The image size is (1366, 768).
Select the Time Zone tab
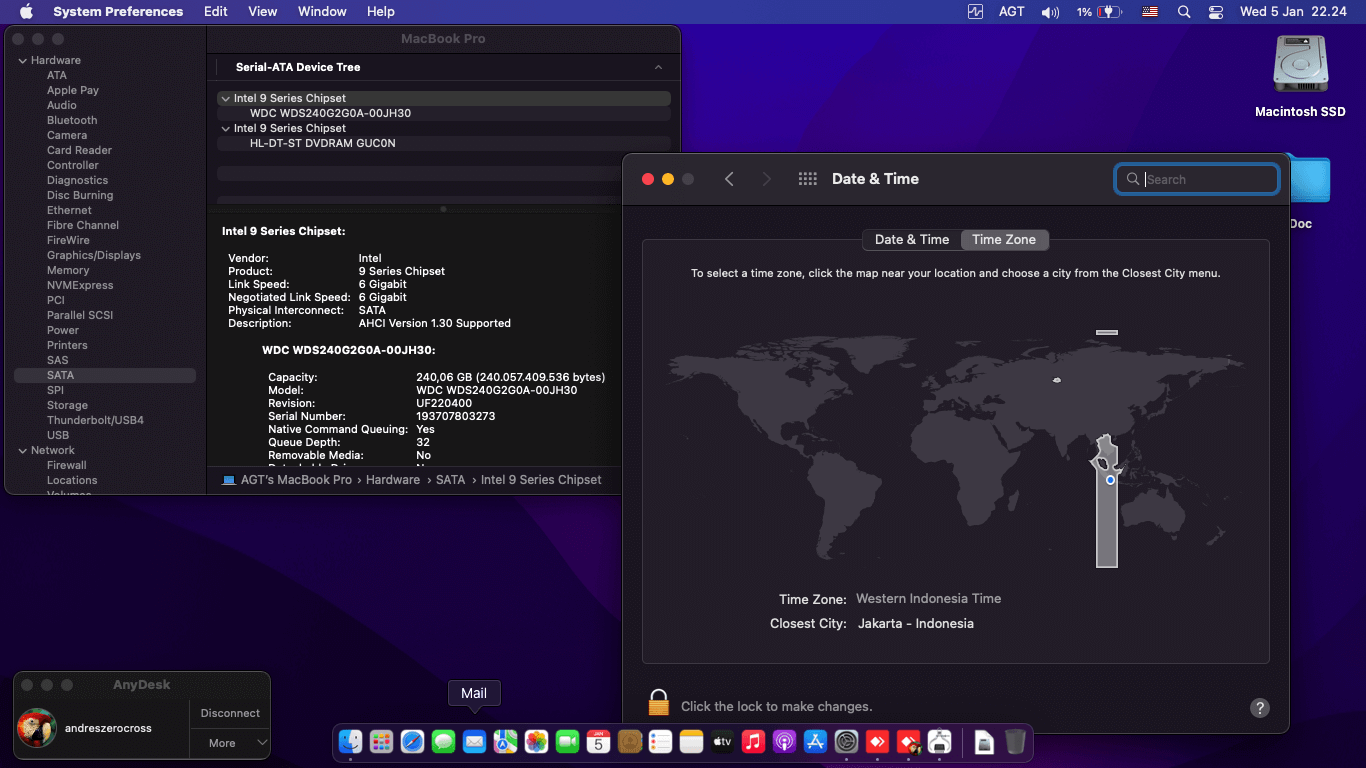tap(1004, 239)
